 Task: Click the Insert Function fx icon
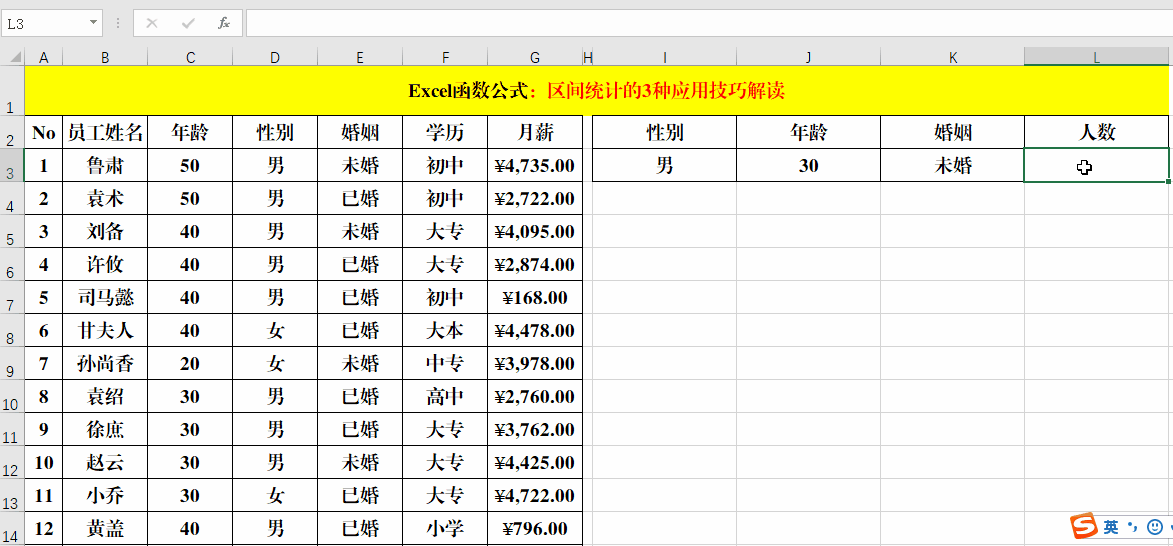point(224,23)
